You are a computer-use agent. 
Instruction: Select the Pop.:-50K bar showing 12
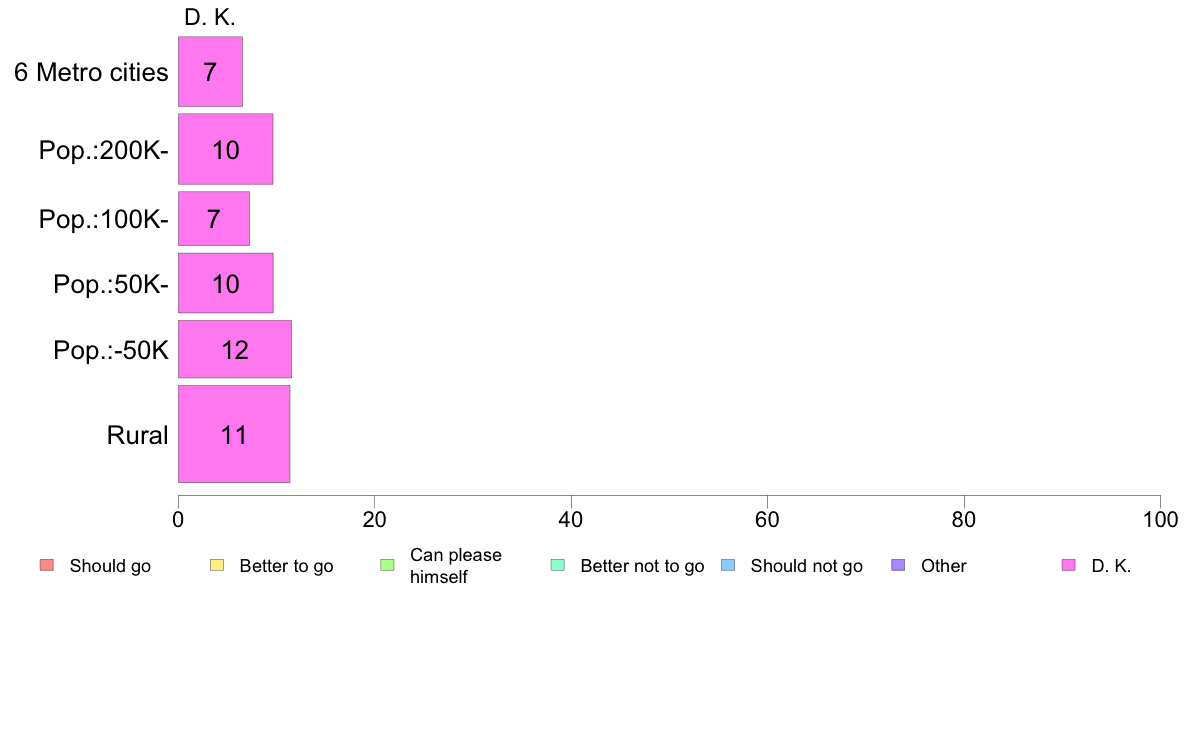pos(235,349)
